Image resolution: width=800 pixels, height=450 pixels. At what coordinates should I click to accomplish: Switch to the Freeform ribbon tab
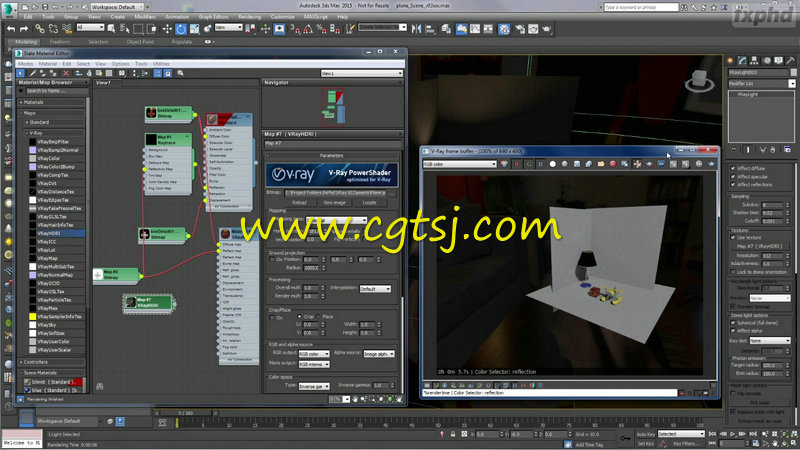coord(60,42)
